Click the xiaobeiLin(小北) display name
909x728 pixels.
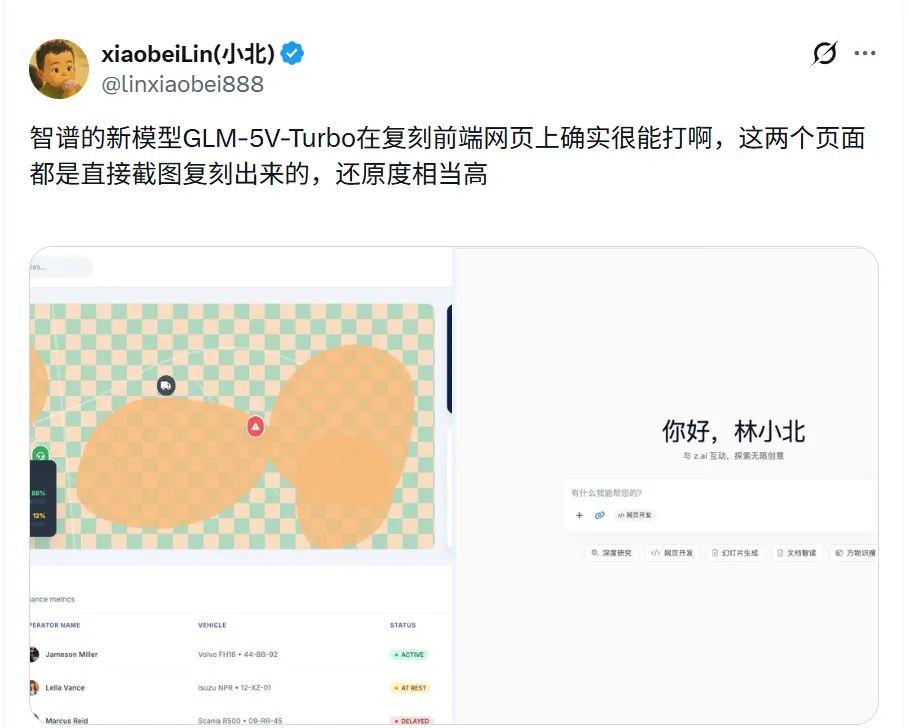tap(188, 54)
